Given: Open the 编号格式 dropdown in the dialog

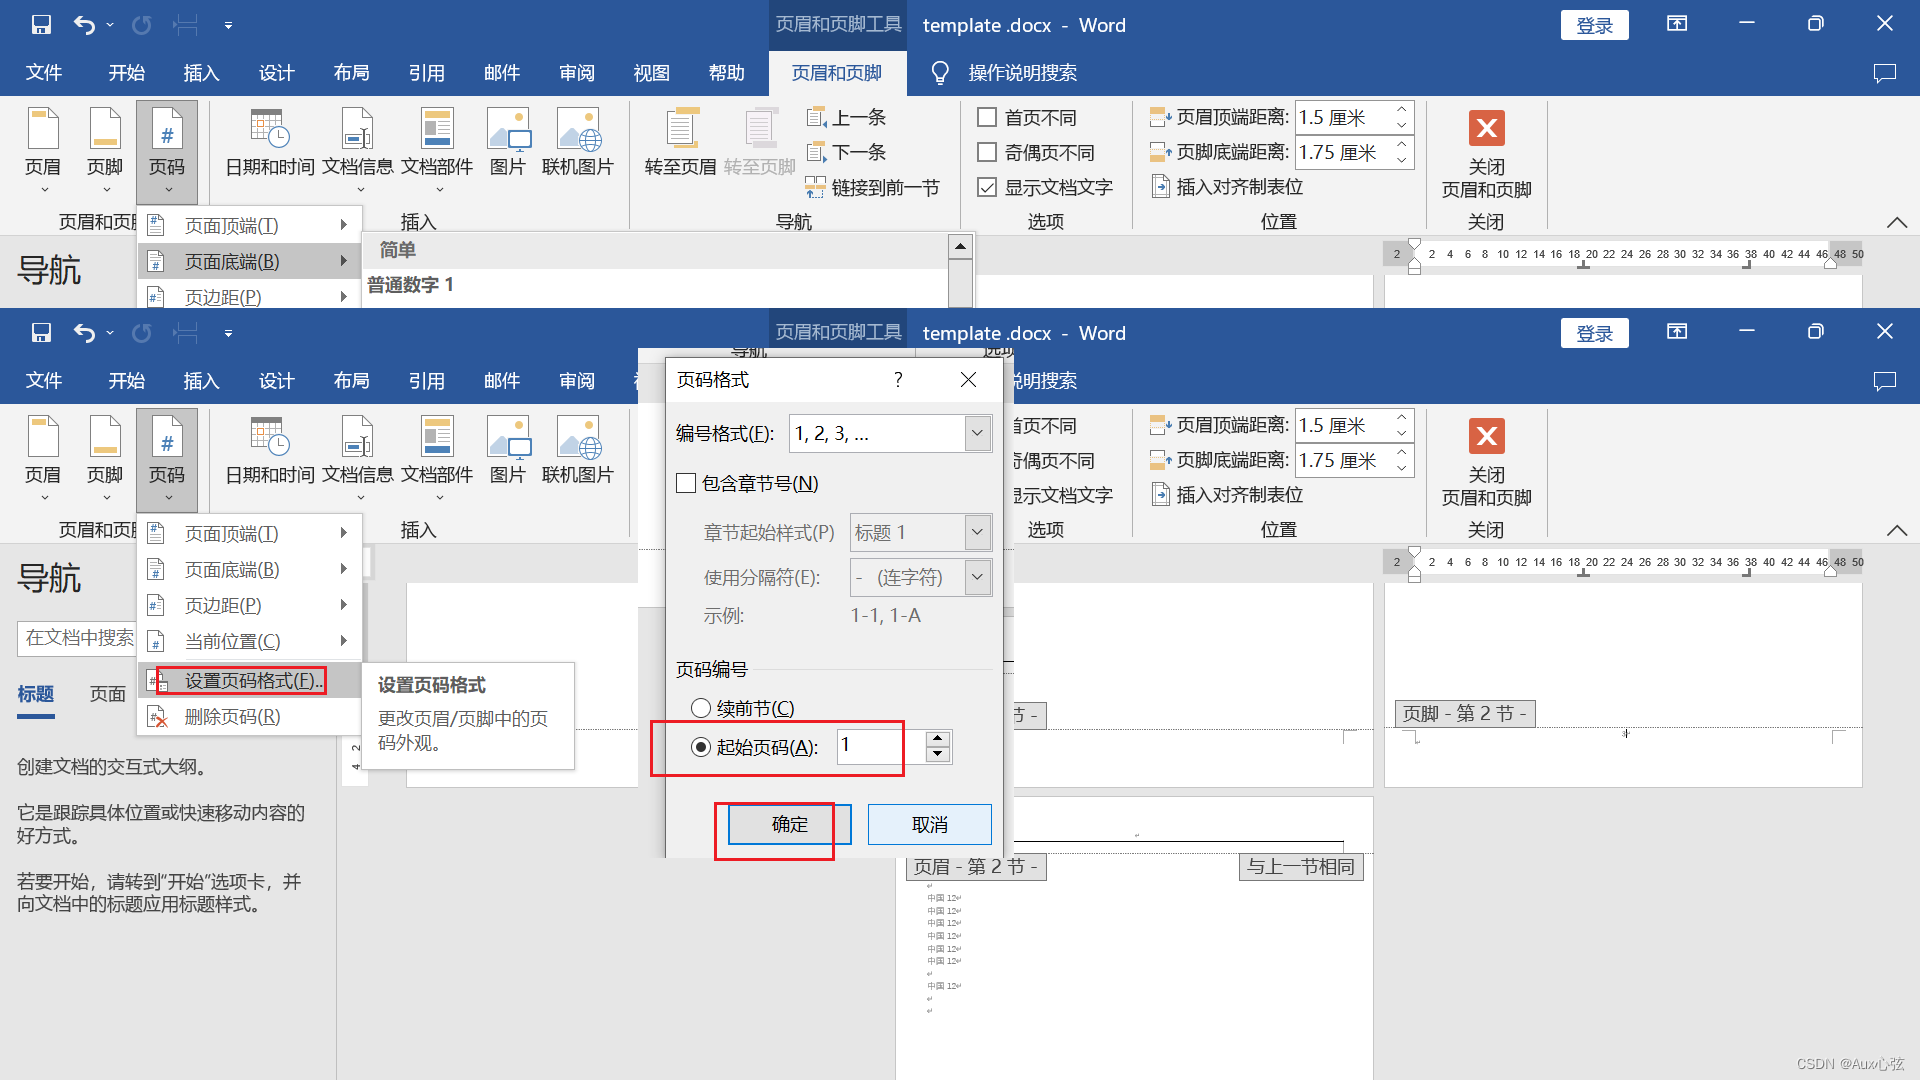Looking at the screenshot, I should pyautogui.click(x=977, y=434).
